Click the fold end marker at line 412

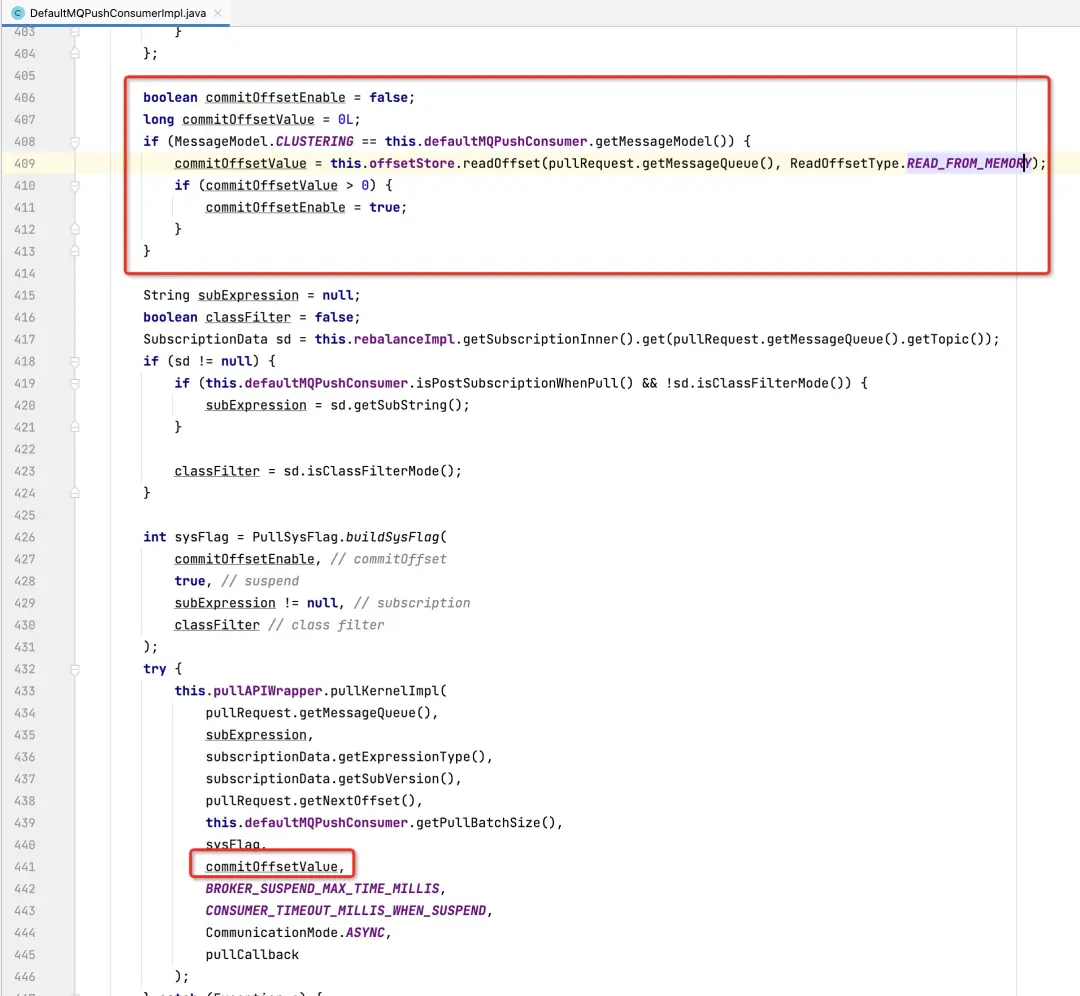coord(75,229)
